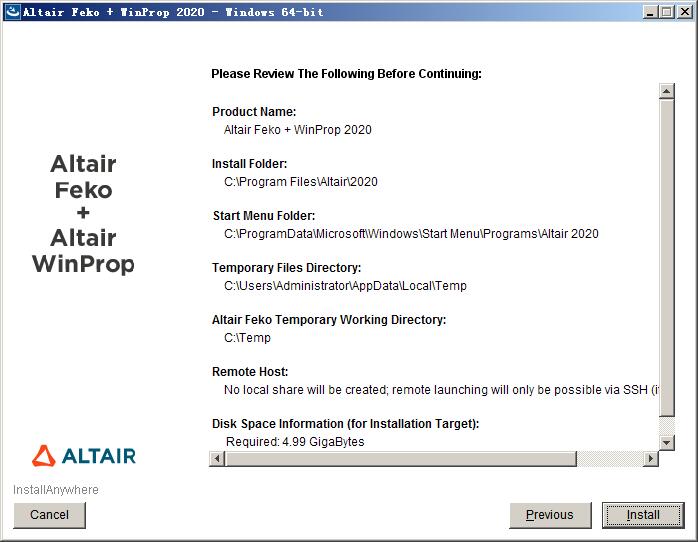Close the installer window
This screenshot has width=698, height=542.
click(685, 12)
